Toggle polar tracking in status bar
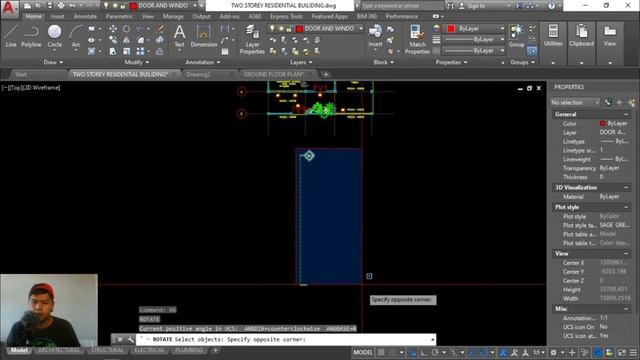This screenshot has height=360, width=640. 435,352
